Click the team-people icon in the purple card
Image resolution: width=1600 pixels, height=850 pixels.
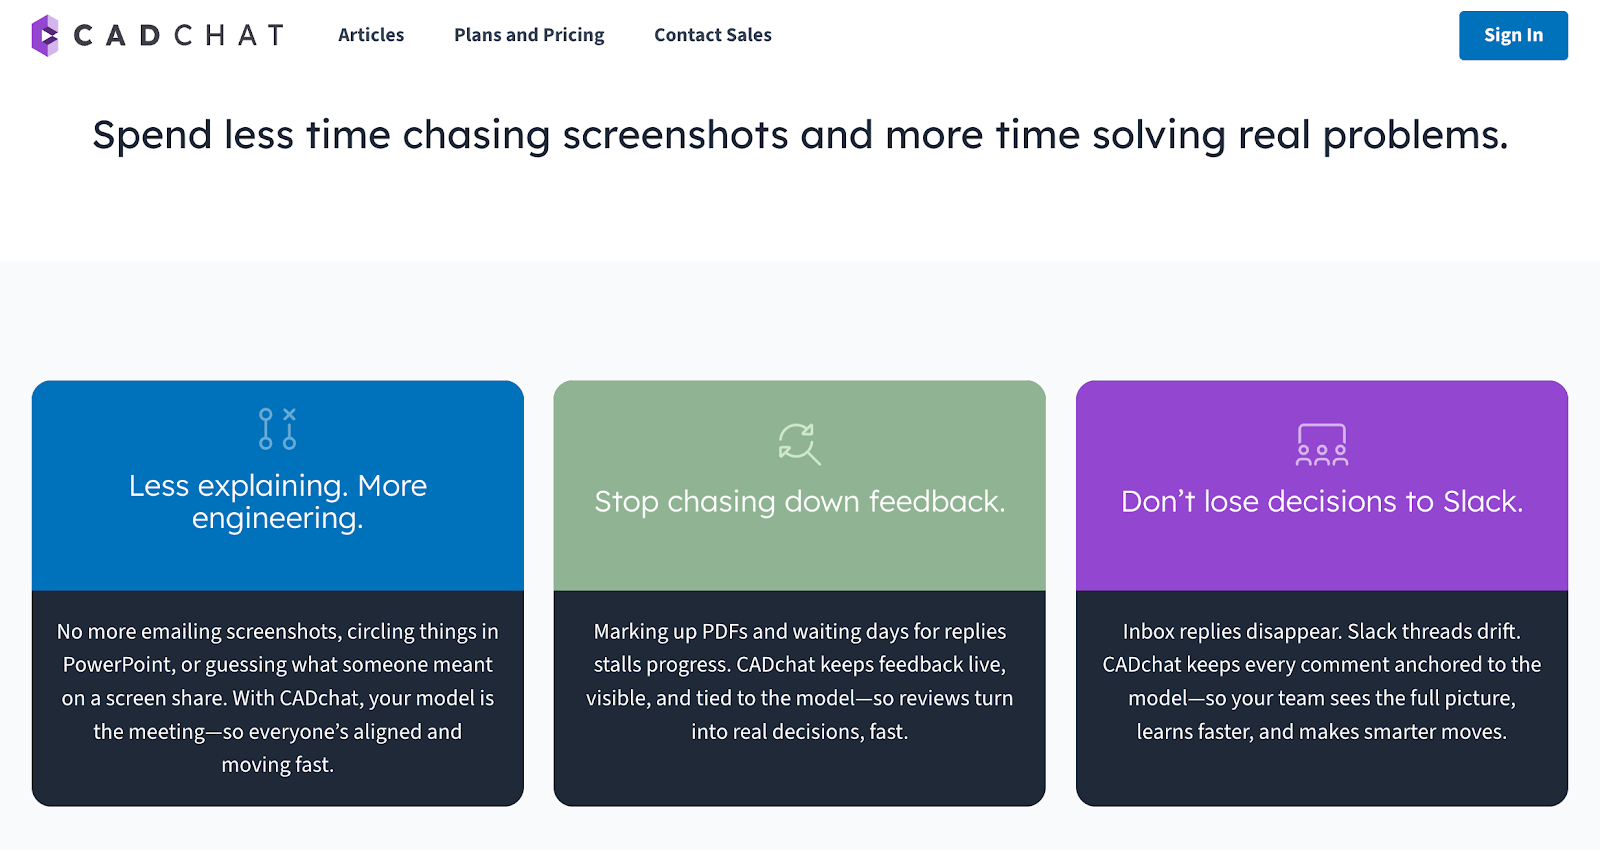point(1322,445)
